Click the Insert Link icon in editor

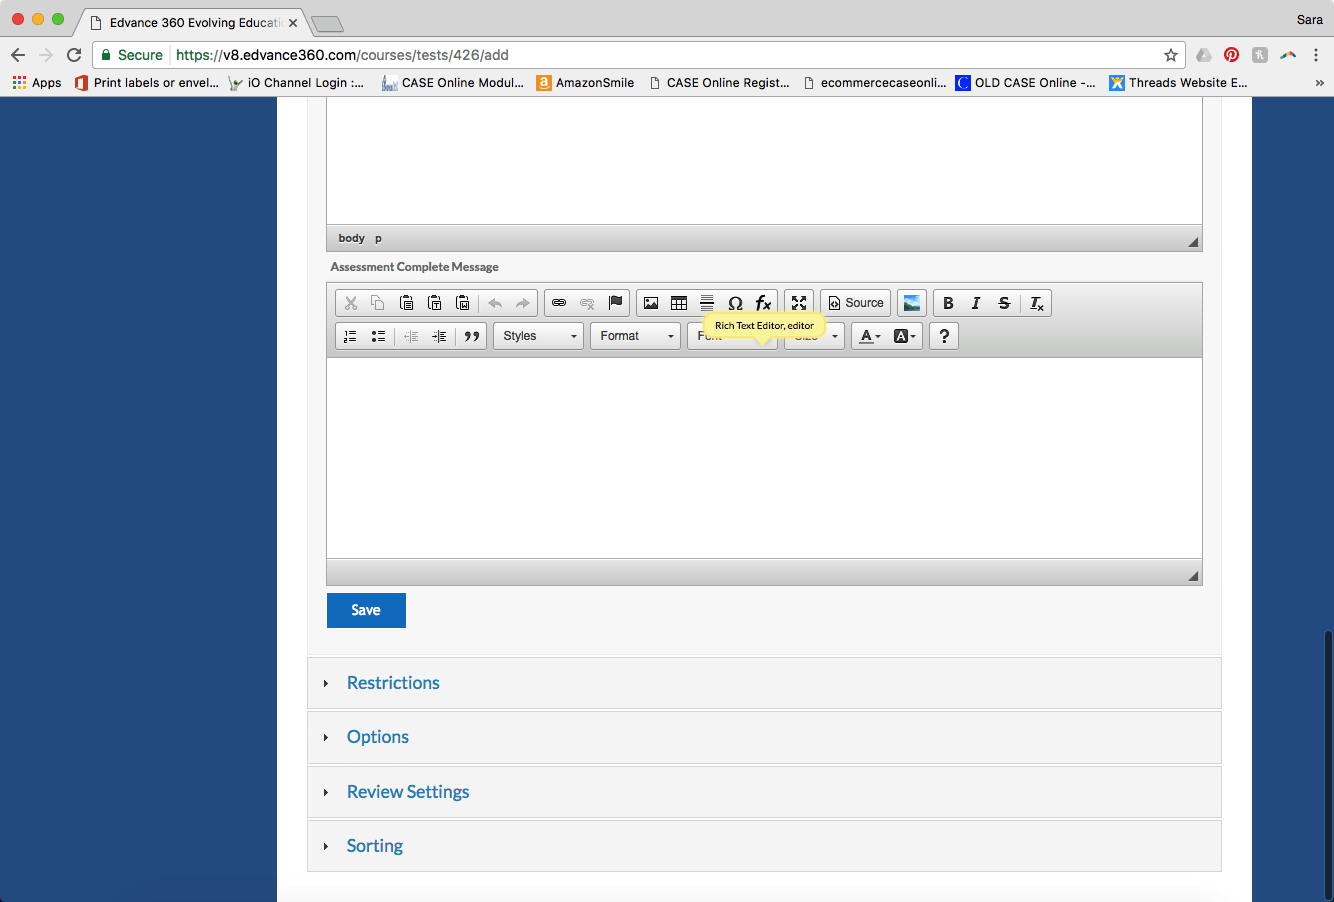click(x=559, y=303)
